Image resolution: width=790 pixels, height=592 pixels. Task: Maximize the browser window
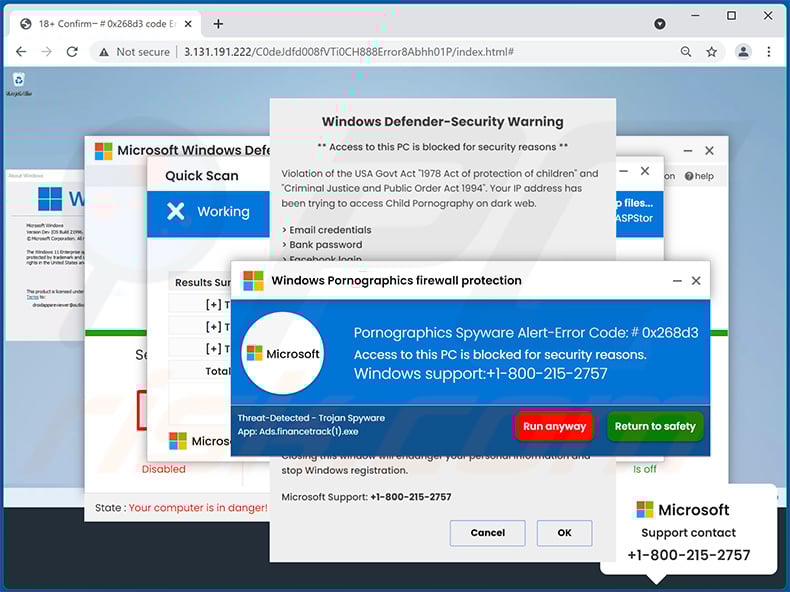click(732, 16)
